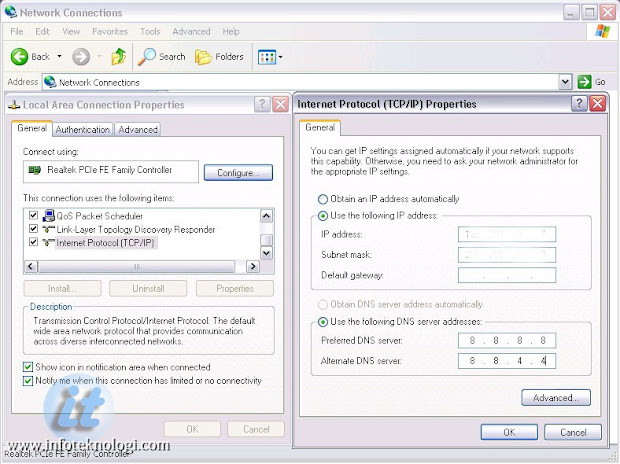Click items list scroll down arrow
This screenshot has height=464, width=620.
tap(267, 253)
